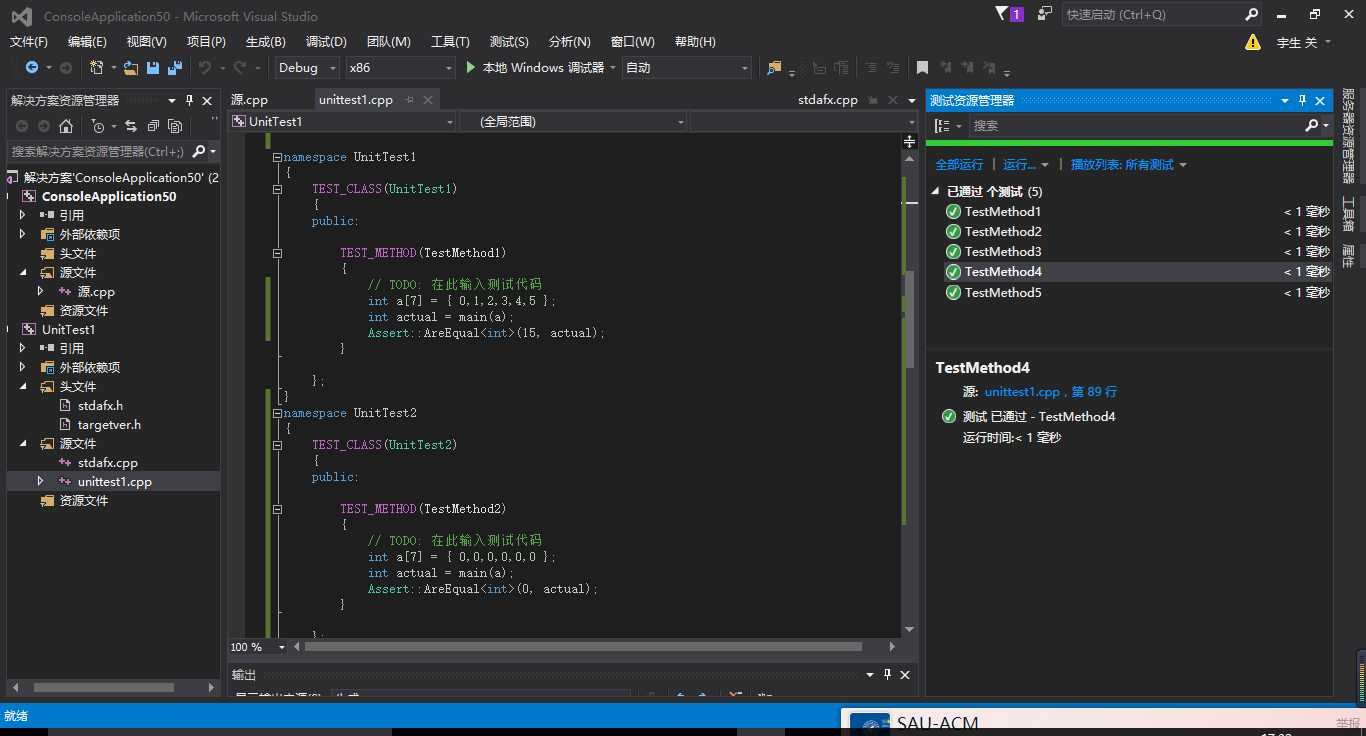Open the Test Explorer group-by icon
This screenshot has height=736, width=1366.
(942, 125)
